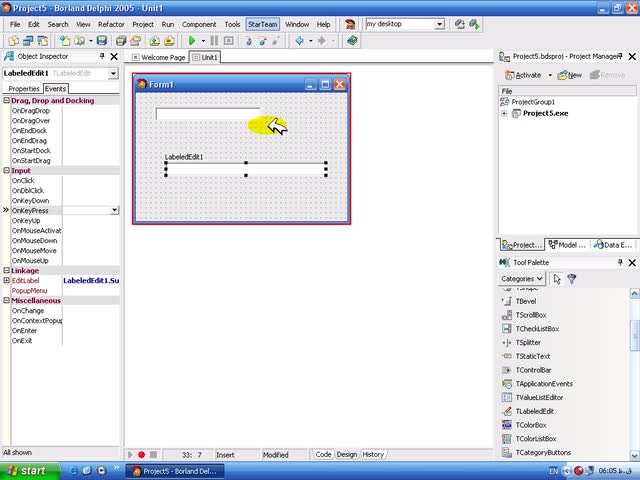This screenshot has width=640, height=480.
Task: Click the EN language indicator in system tray
Action: coord(553,471)
